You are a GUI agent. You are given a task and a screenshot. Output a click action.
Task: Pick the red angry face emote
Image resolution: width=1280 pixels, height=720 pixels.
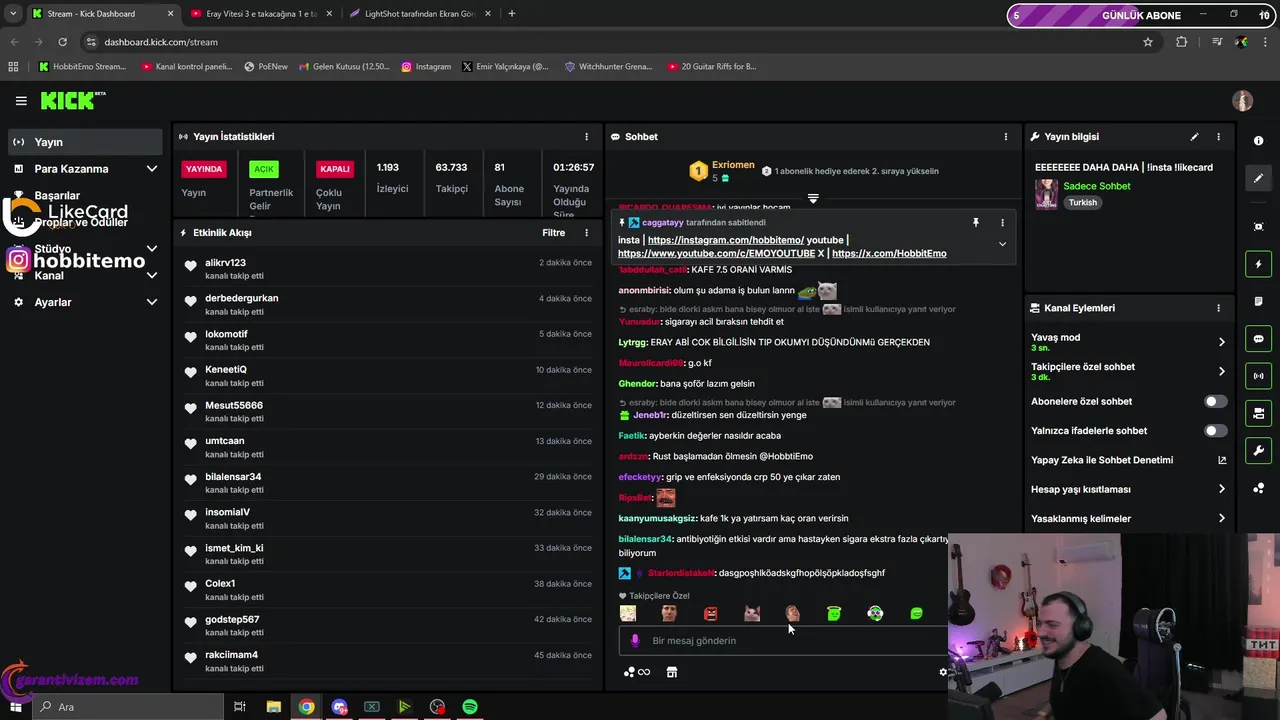click(x=711, y=614)
